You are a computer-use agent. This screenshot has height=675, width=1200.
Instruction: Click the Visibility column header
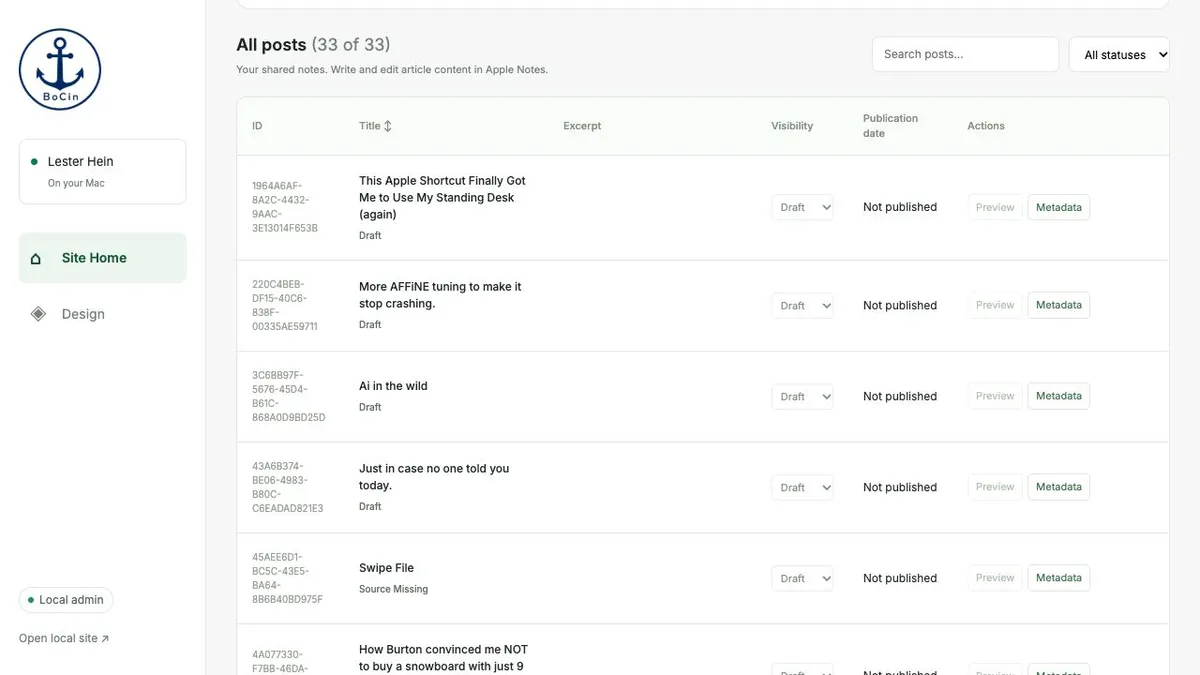click(792, 126)
